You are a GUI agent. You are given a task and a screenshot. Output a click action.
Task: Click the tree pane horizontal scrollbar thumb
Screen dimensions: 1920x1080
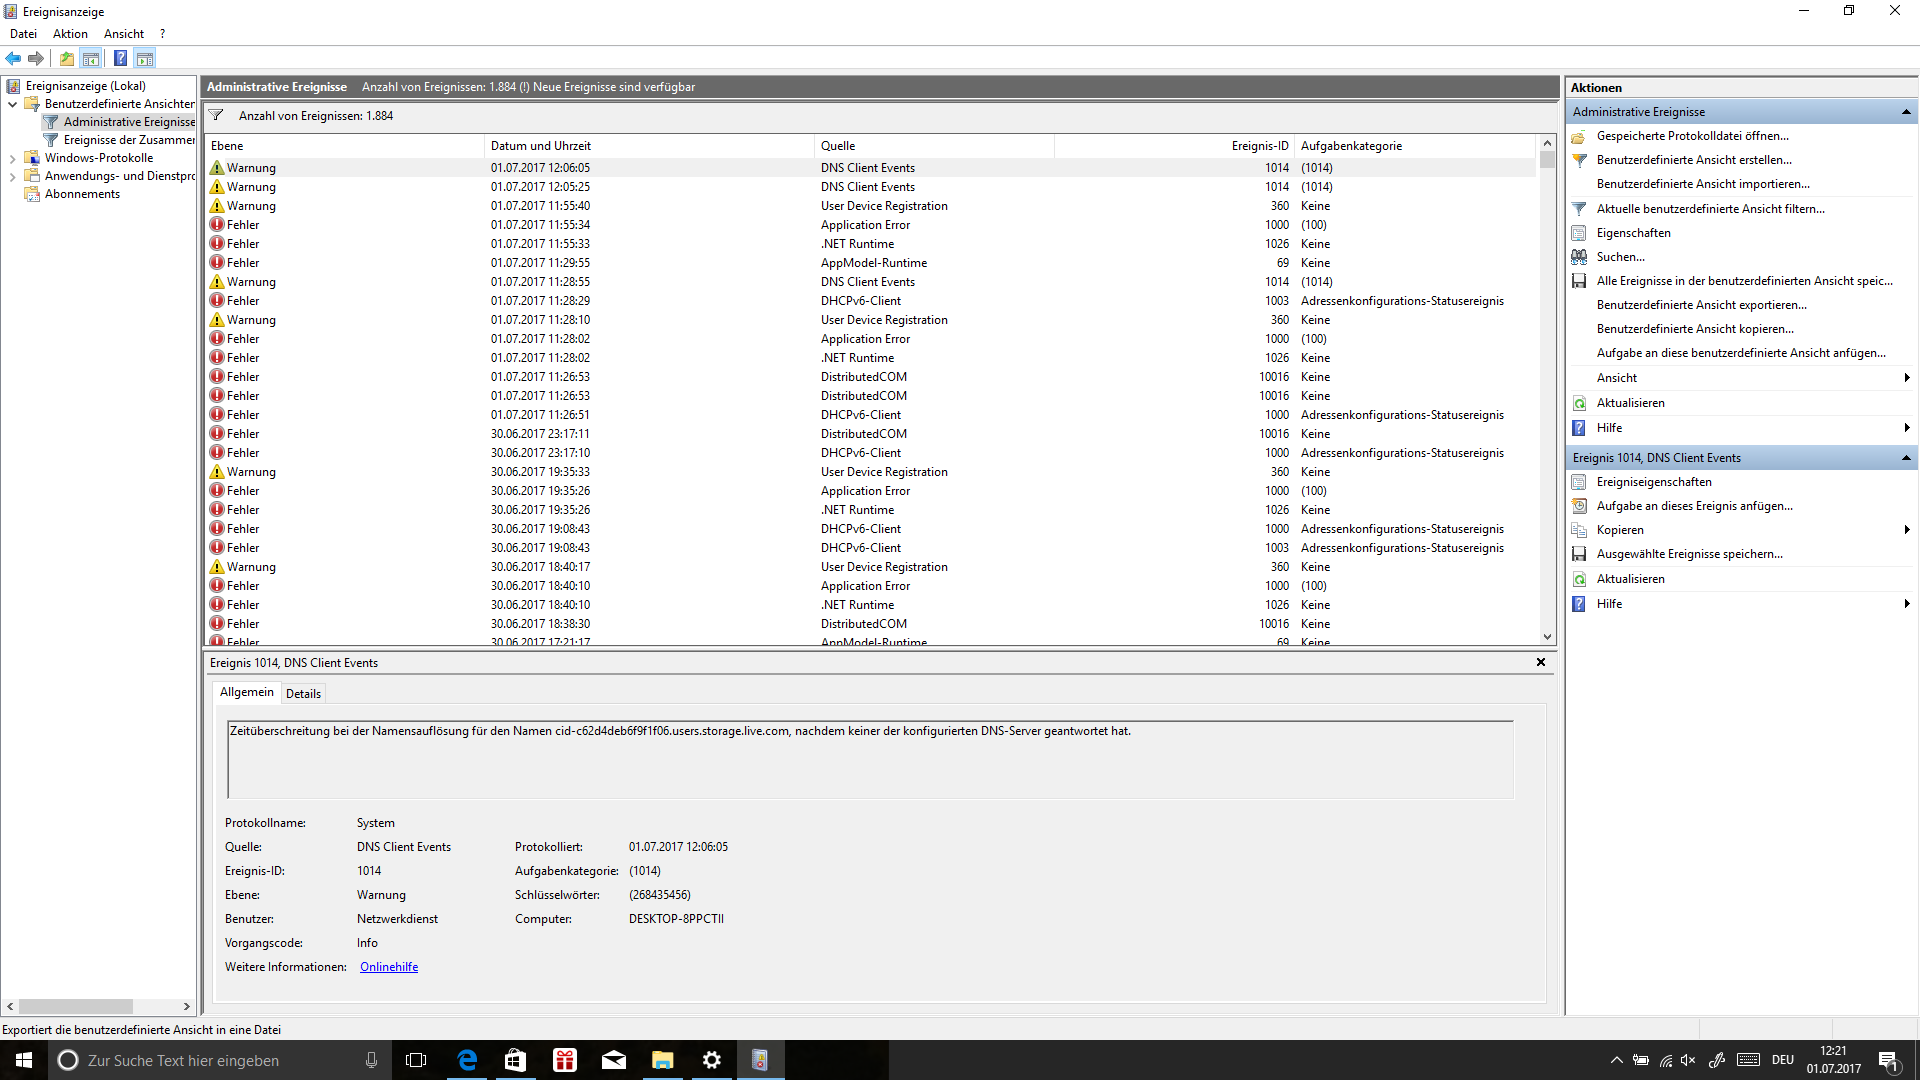click(75, 1006)
